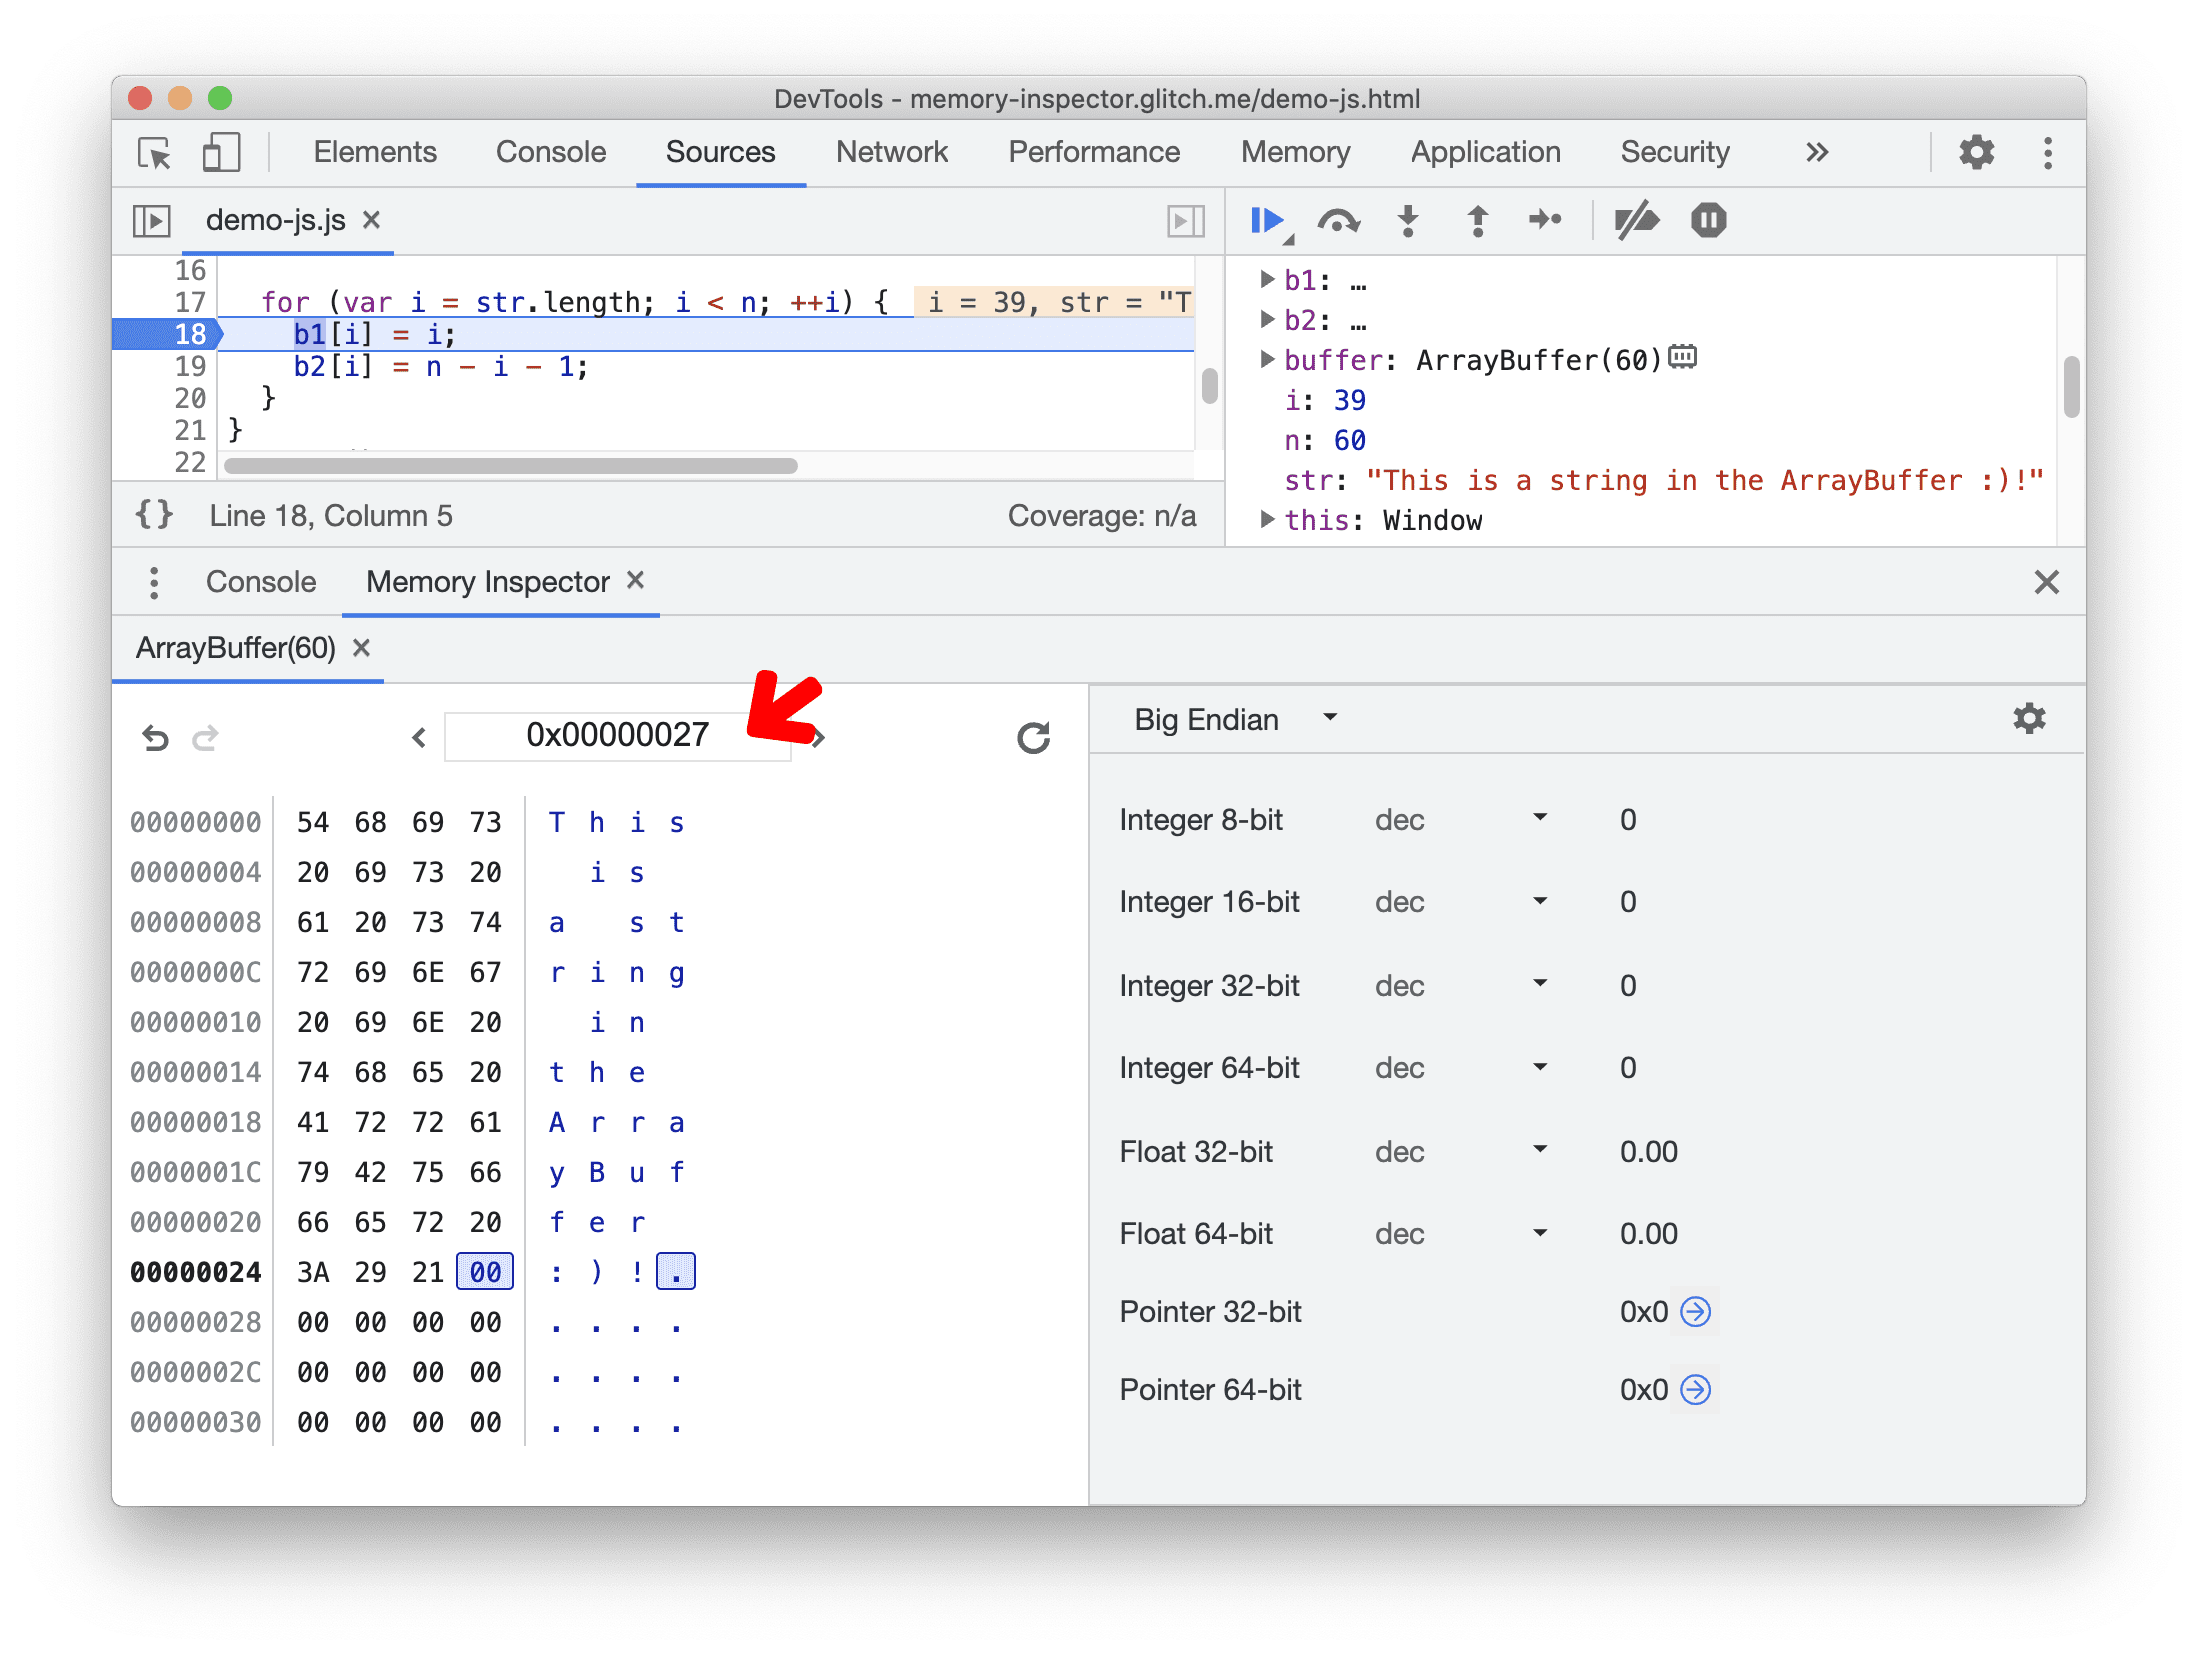Screen dimensions: 2198x1654
Task: Switch to the Console tab
Action: point(257,582)
